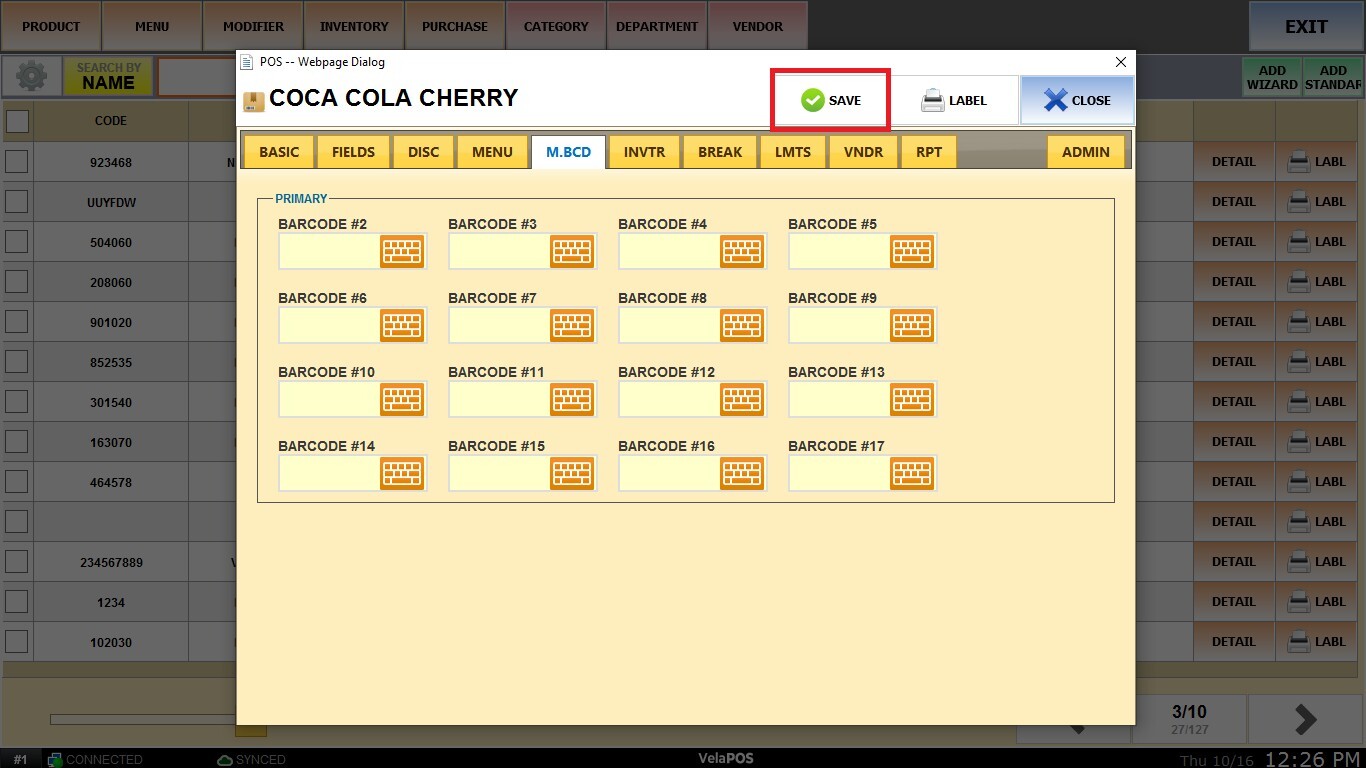Open PRODUCT section in top navigation
This screenshot has width=1366, height=768.
coord(51,26)
